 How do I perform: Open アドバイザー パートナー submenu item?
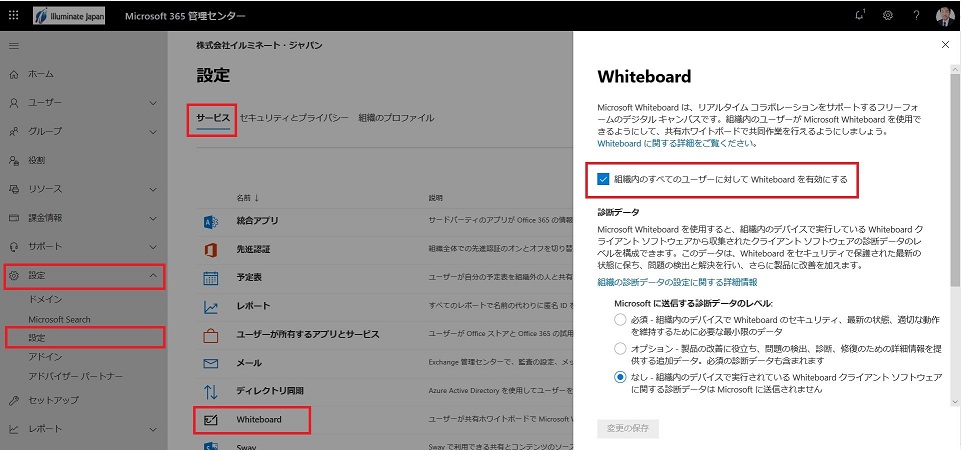point(75,376)
